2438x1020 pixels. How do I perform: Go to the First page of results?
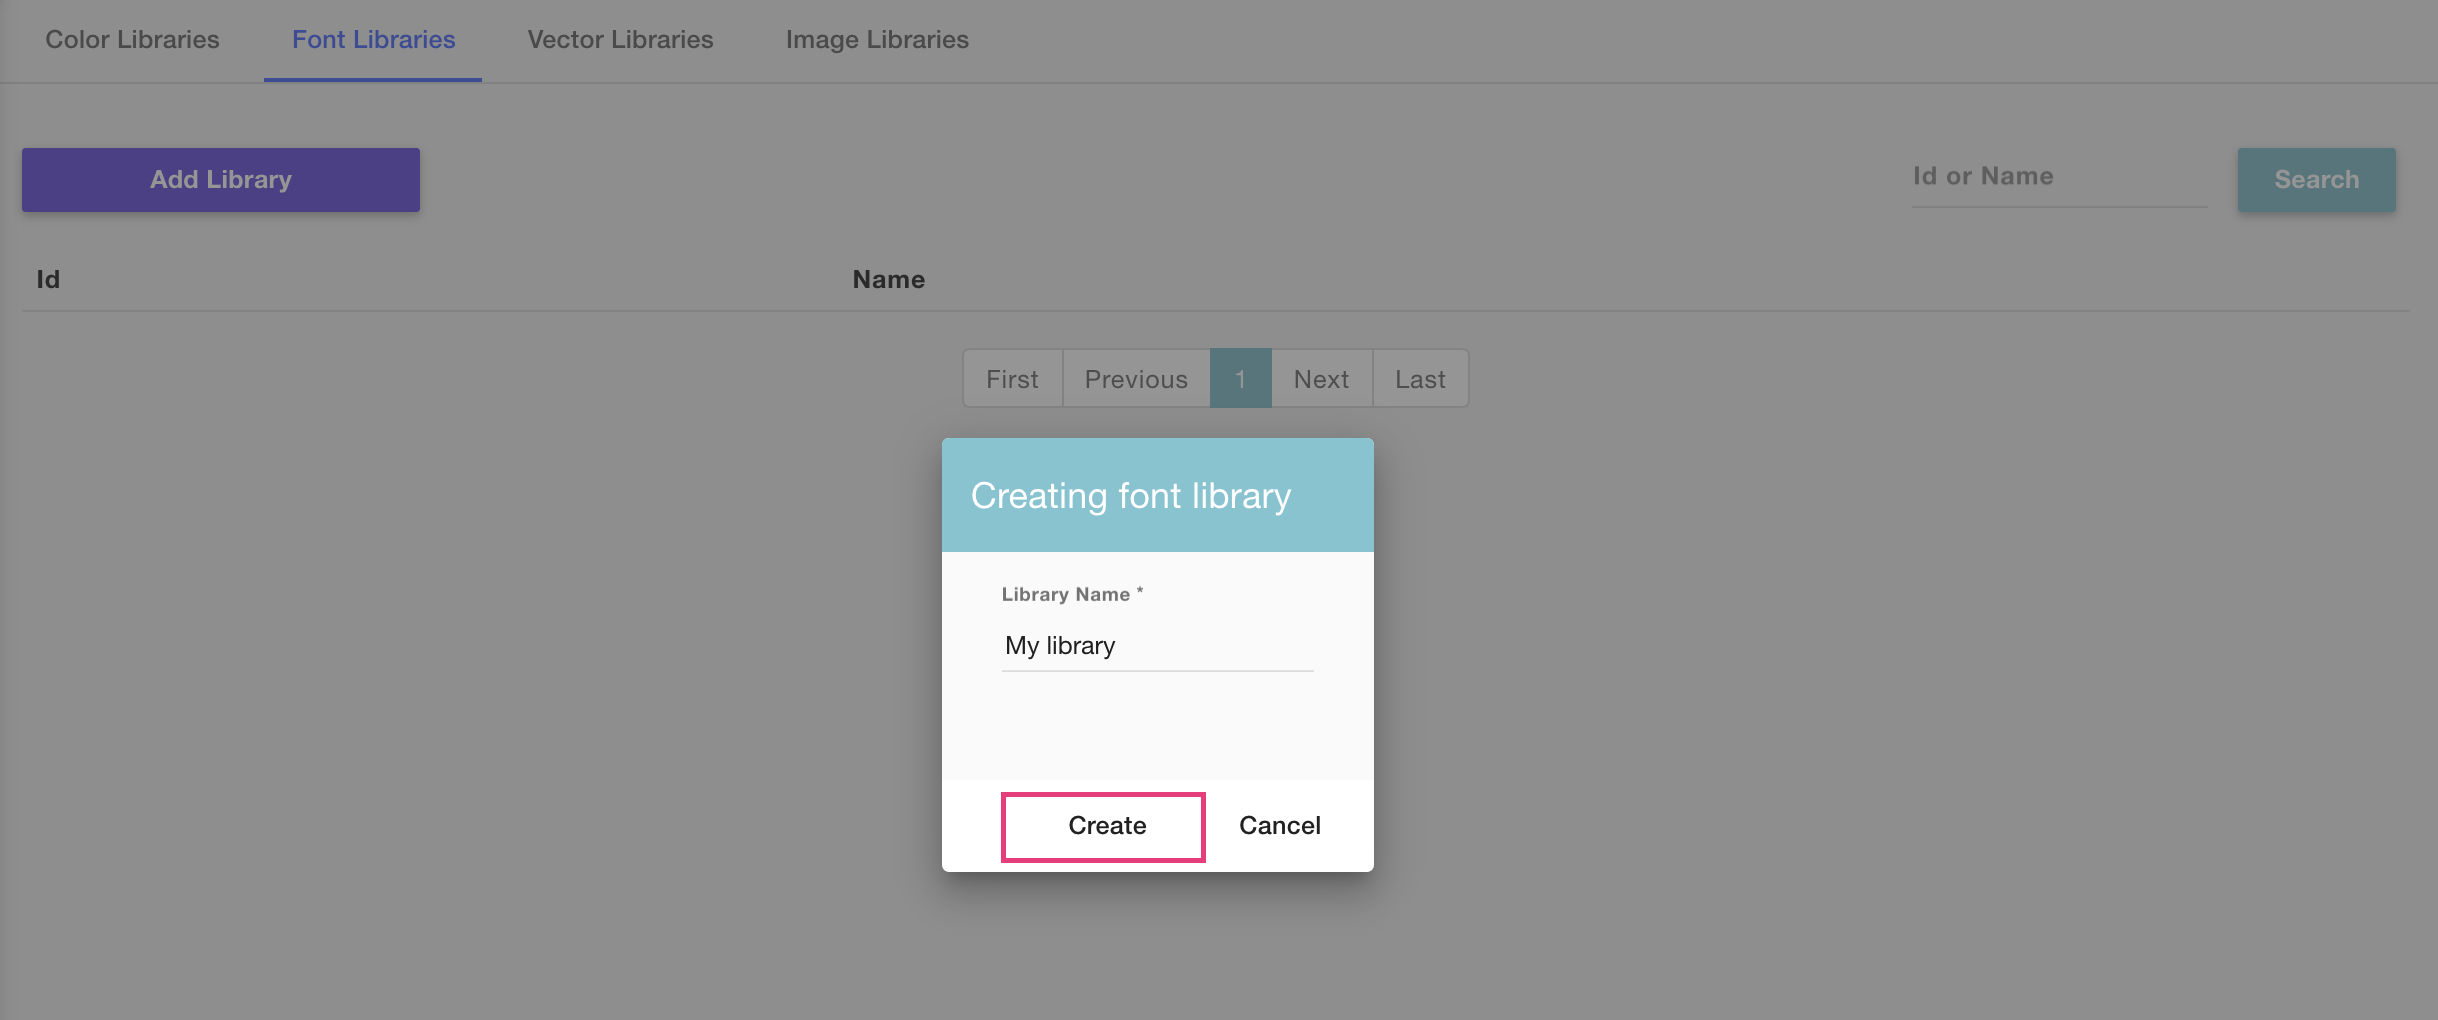pos(1012,378)
